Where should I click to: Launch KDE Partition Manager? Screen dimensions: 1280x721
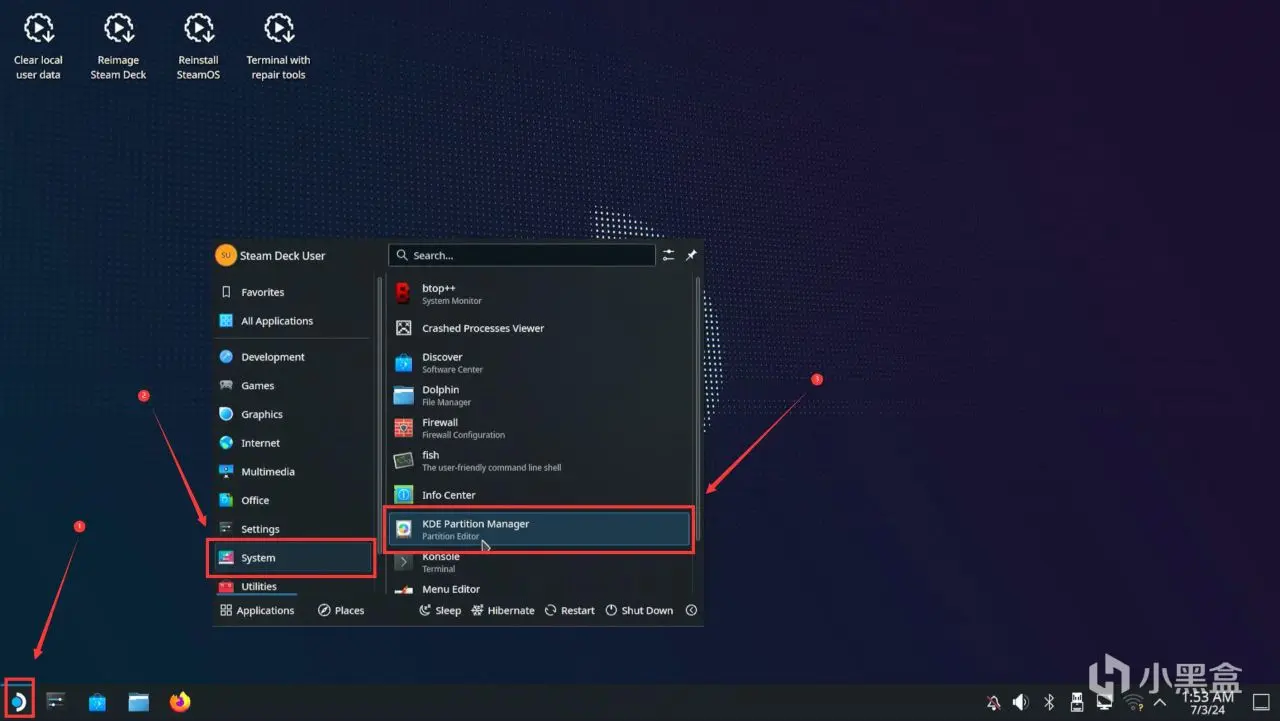pos(540,529)
